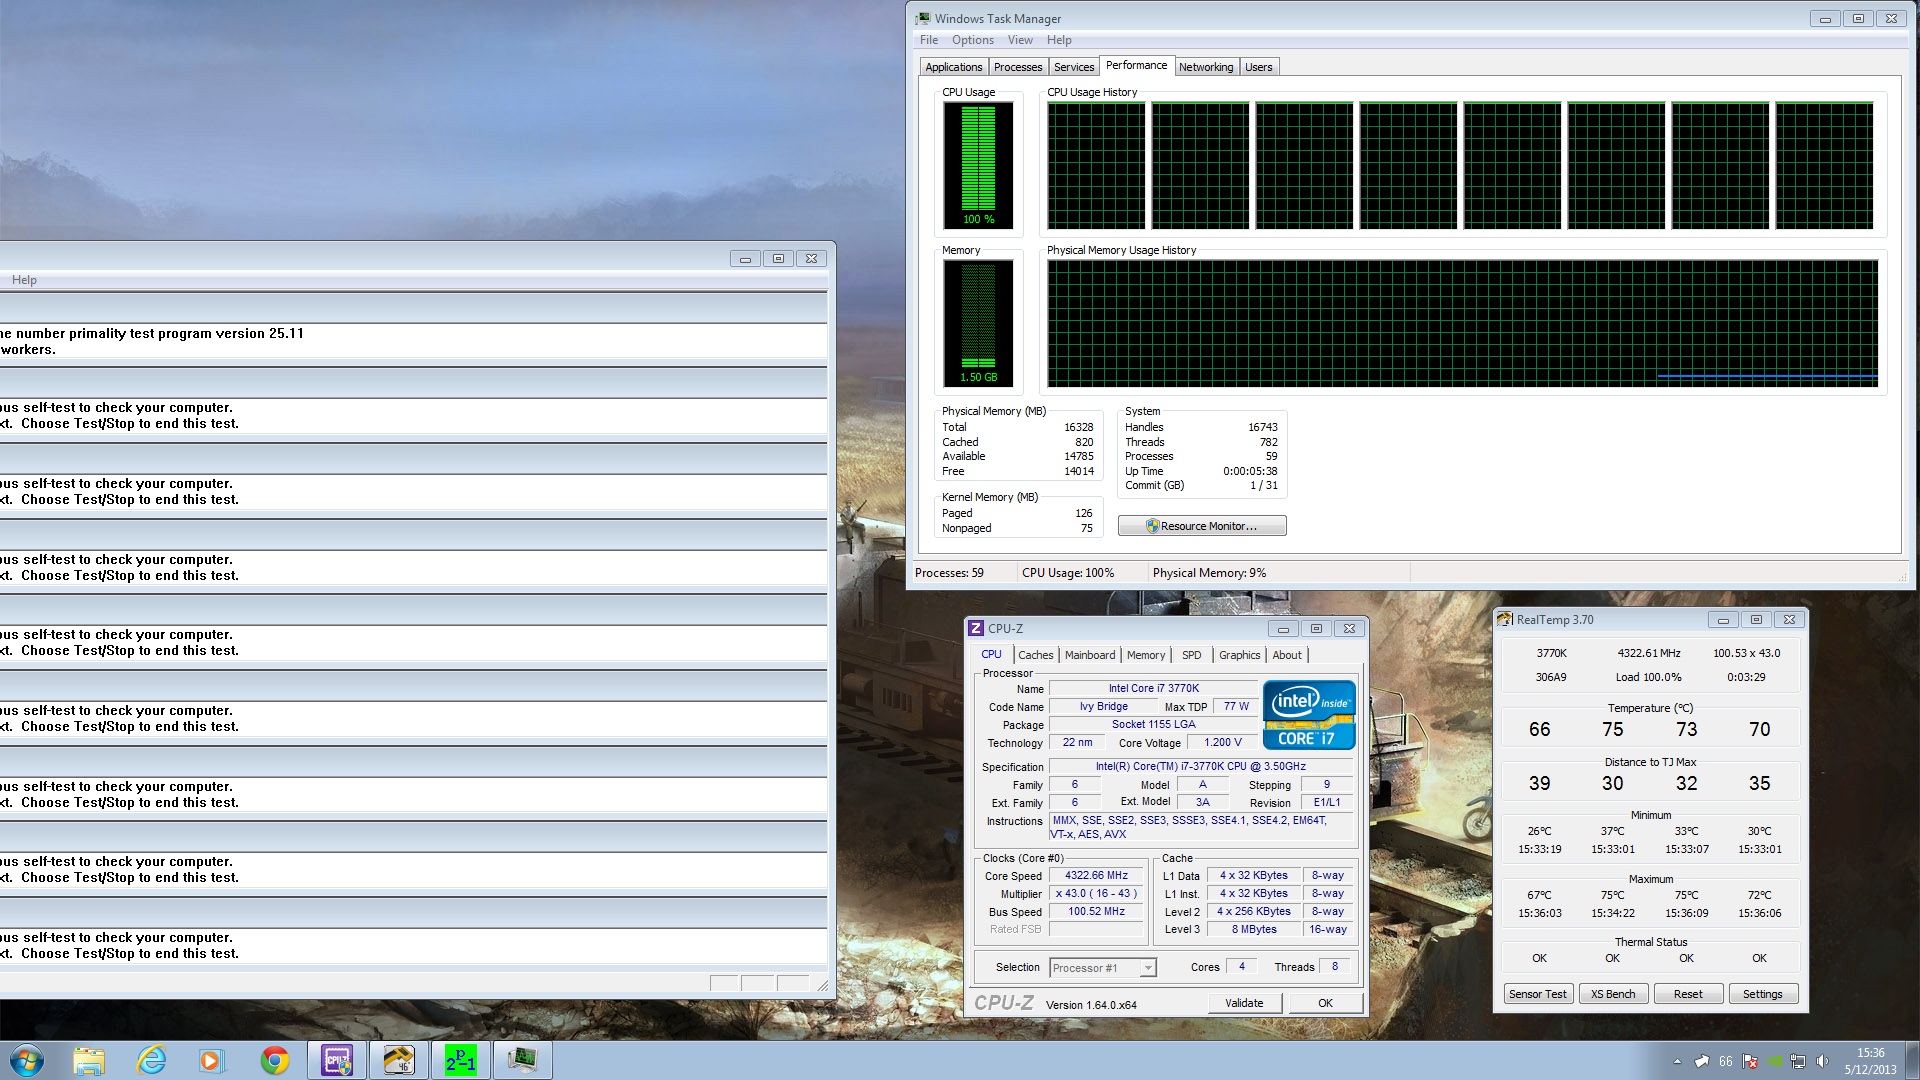Screen dimensions: 1920x1080
Task: Open Windows Explorer from the taskbar
Action: point(89,1060)
